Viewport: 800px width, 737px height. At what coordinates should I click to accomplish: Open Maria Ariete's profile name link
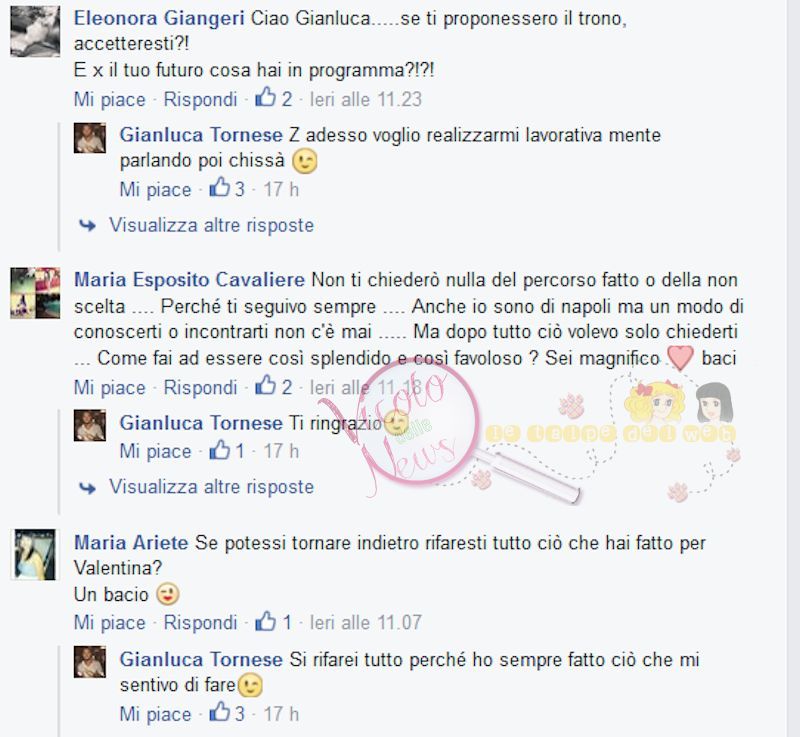click(x=131, y=542)
